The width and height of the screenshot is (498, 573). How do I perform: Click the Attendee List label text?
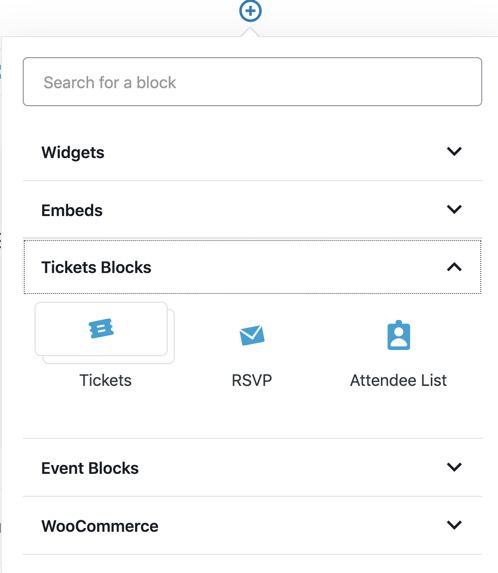(398, 380)
